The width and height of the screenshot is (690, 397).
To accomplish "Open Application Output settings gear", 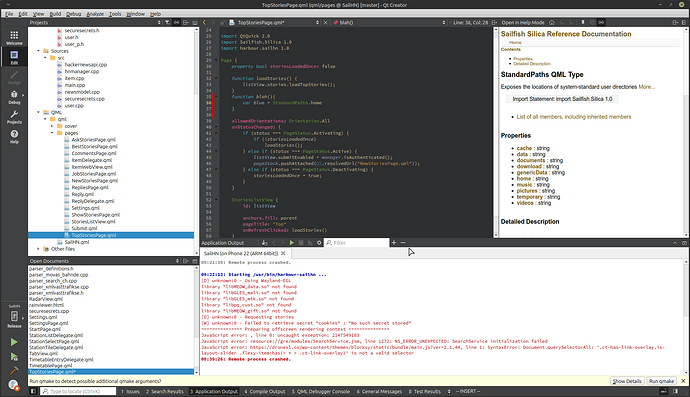I will click(319, 243).
